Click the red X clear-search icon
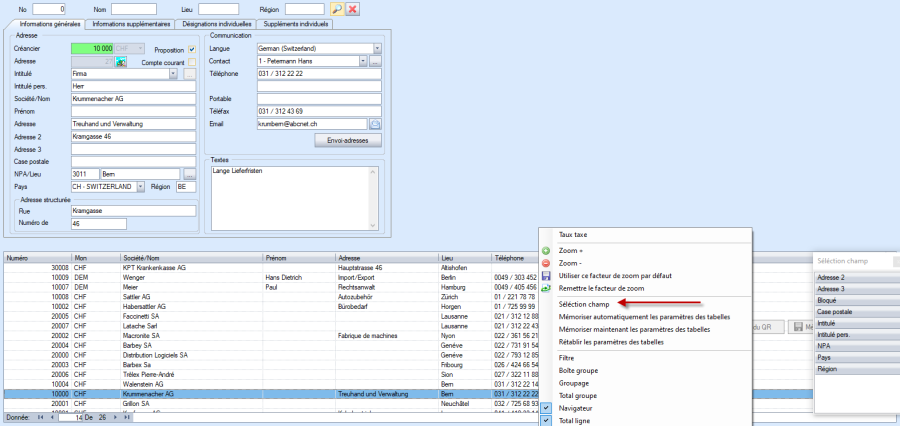This screenshot has width=900, height=426. coord(353,9)
